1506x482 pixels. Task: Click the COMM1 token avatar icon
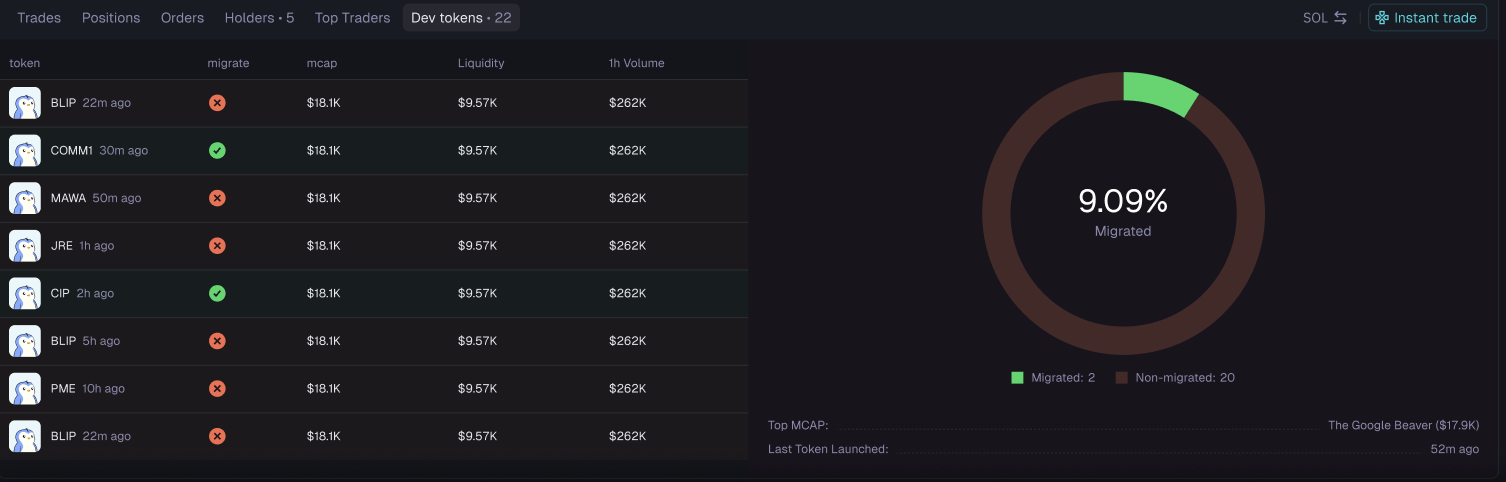[x=25, y=151]
